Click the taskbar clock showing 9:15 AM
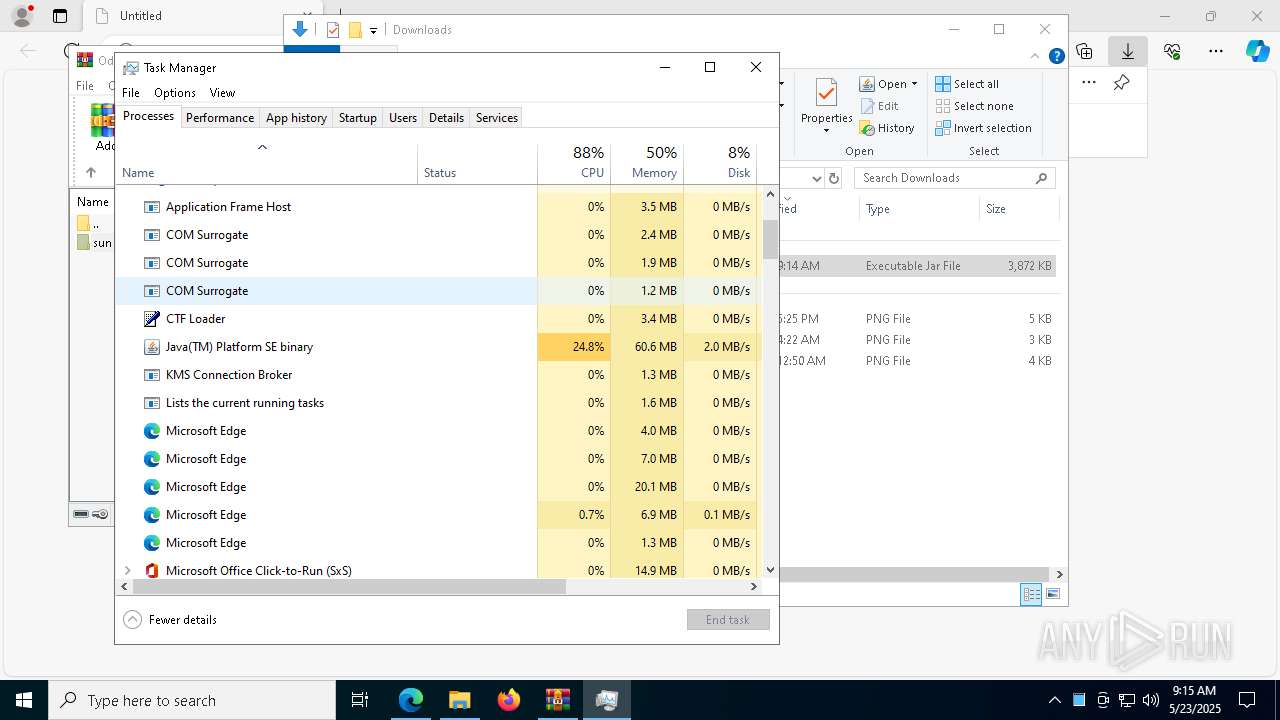Image resolution: width=1280 pixels, height=720 pixels. pos(1193,699)
